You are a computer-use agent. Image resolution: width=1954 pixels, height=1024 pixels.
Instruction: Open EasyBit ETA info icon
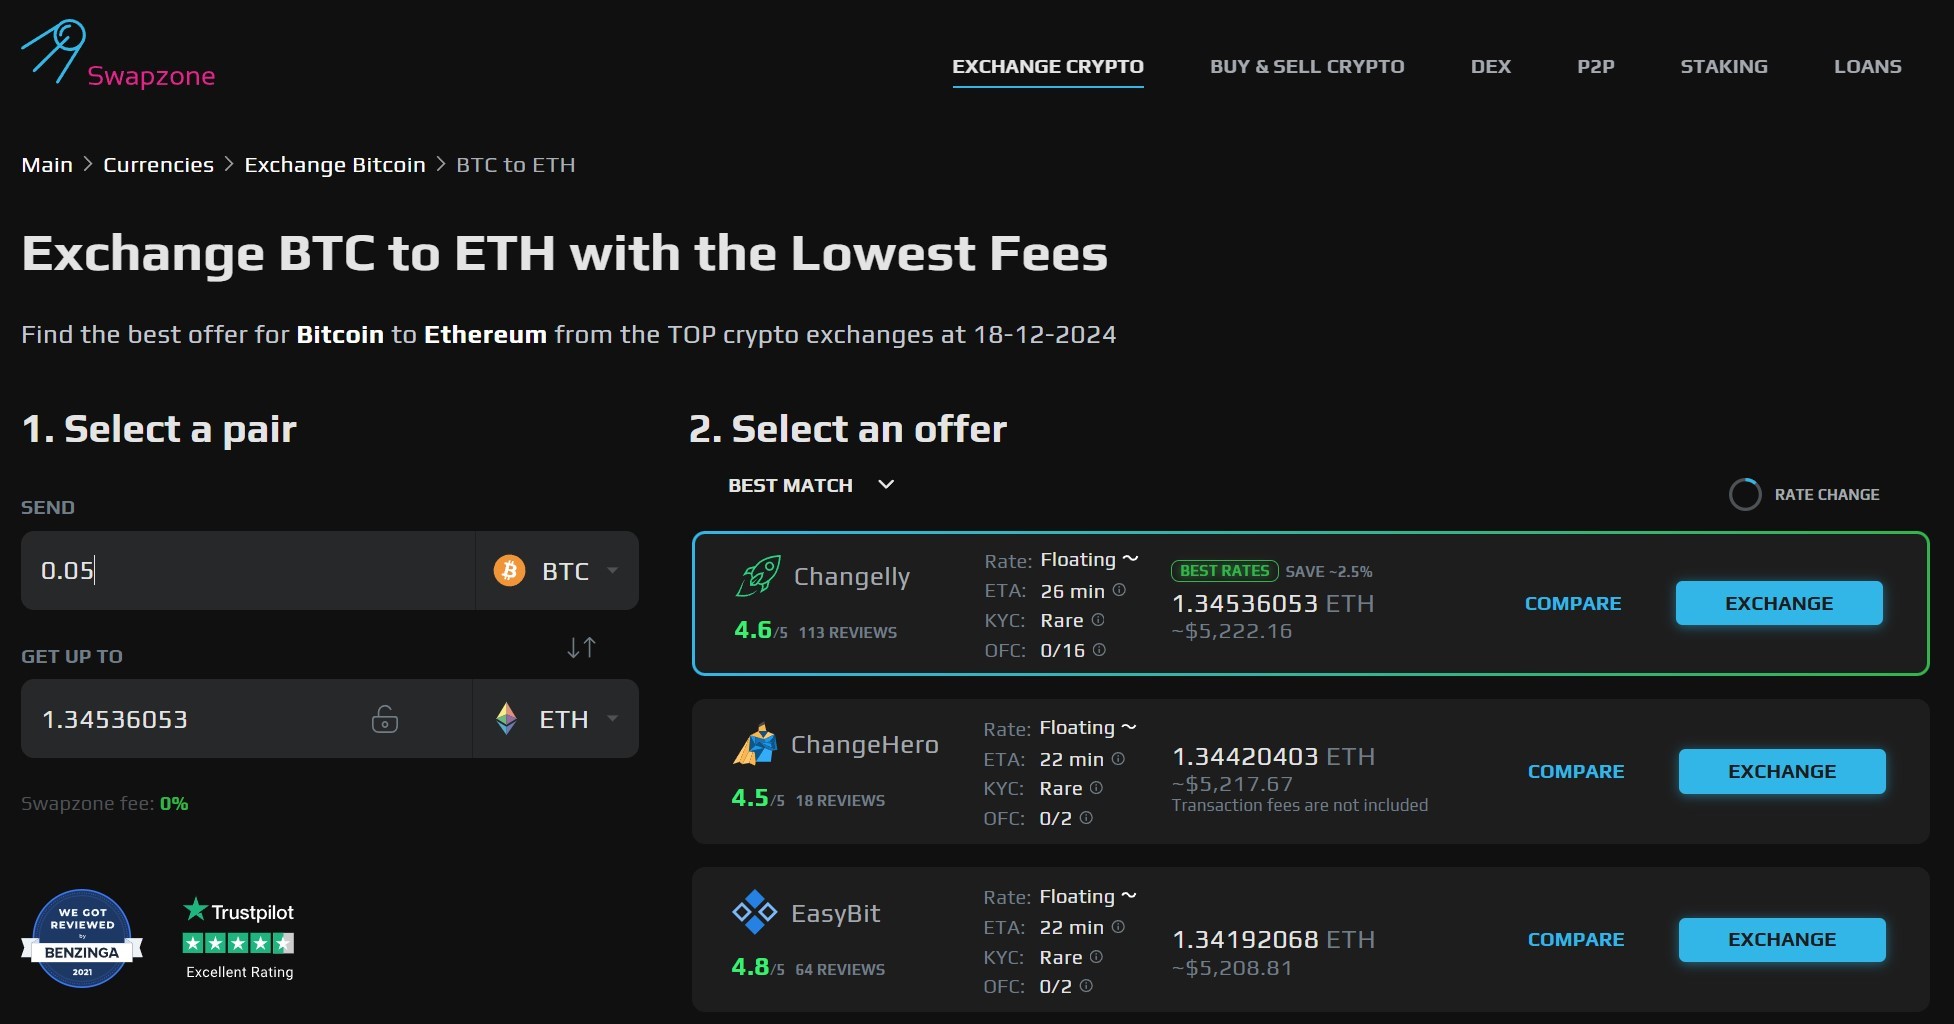[1118, 927]
